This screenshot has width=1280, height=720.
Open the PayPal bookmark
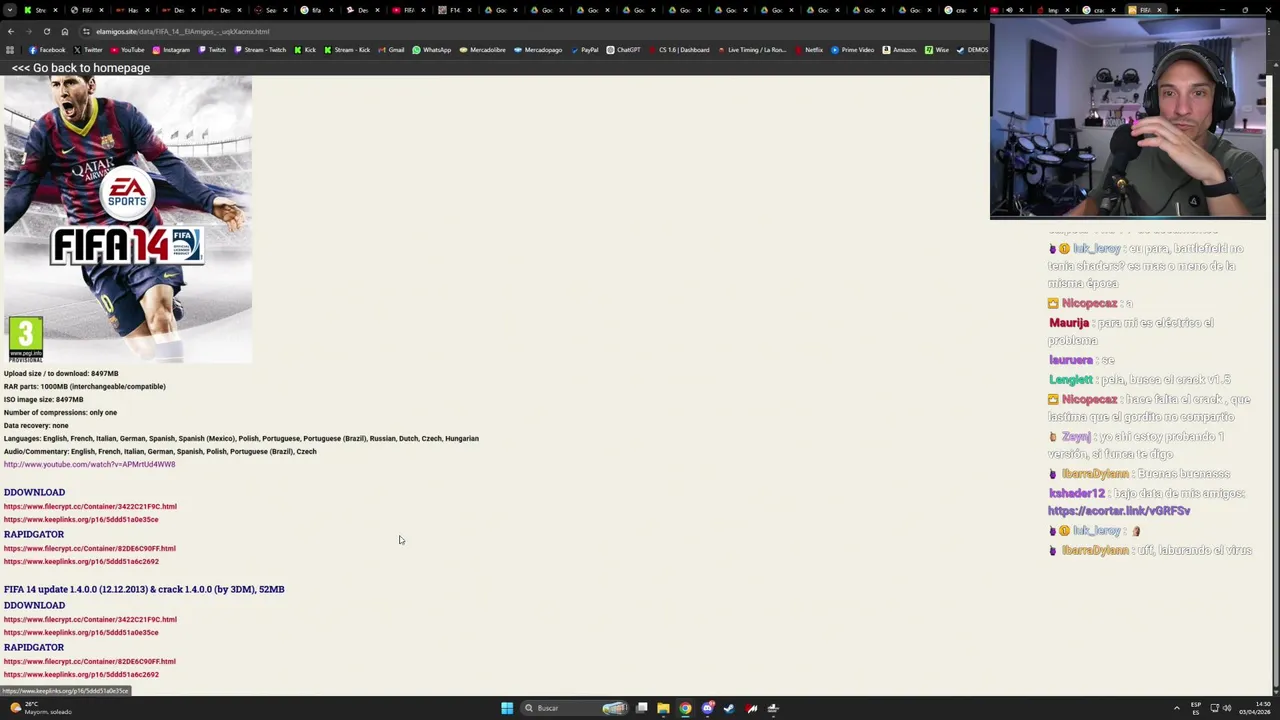click(x=584, y=50)
